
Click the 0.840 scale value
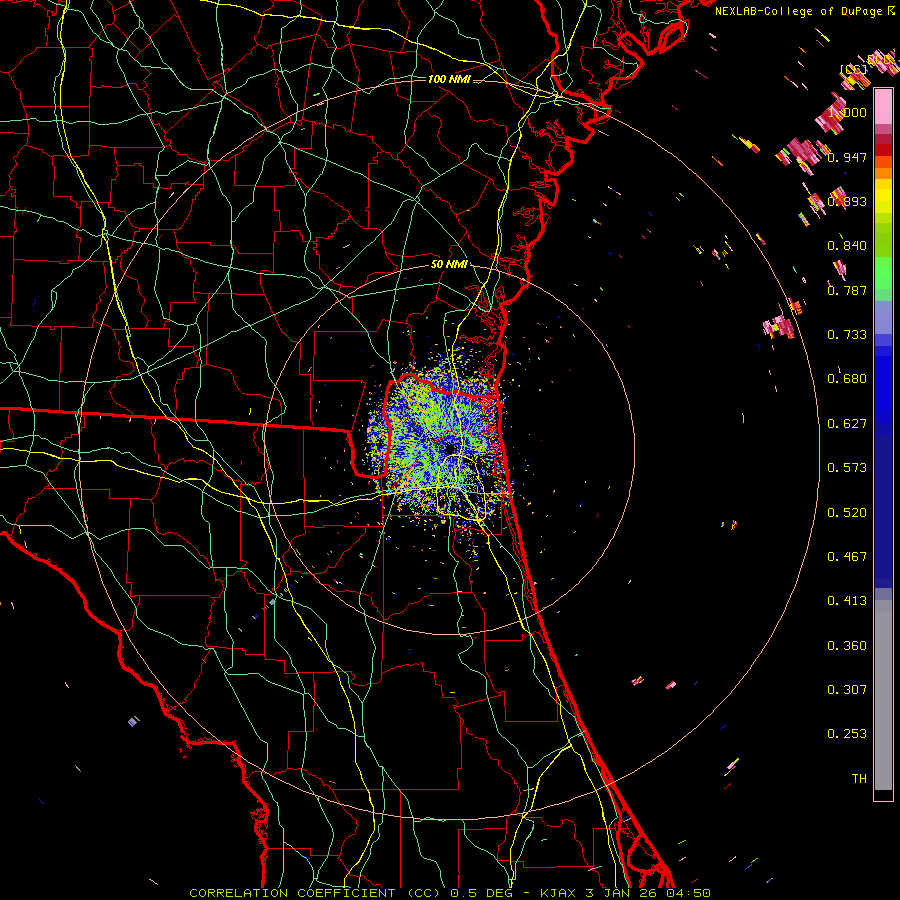pos(847,246)
